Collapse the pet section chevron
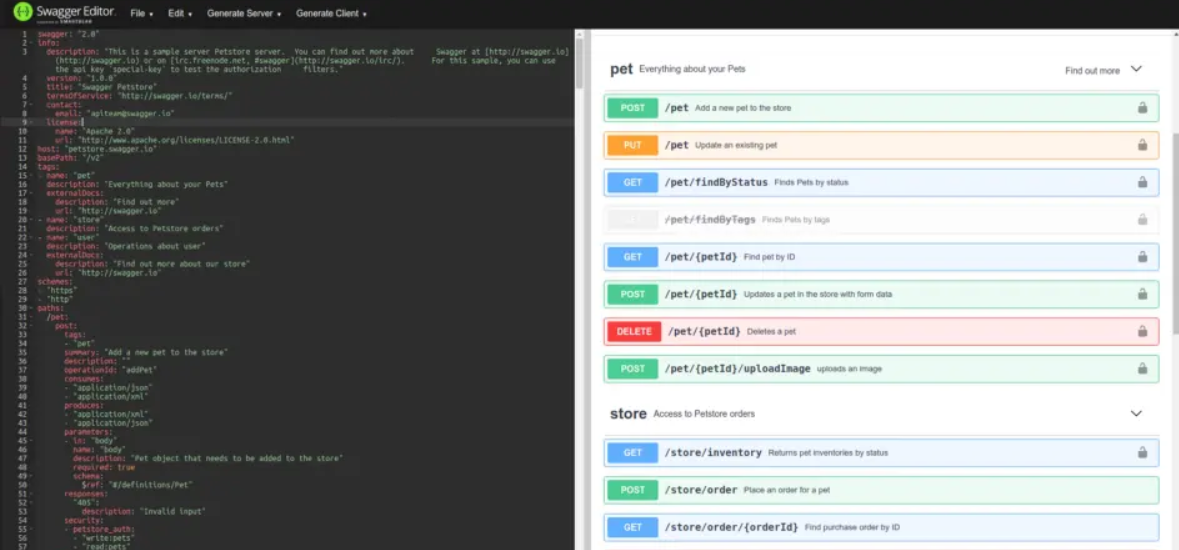Screen dimensions: 1179x550 click(1136, 69)
